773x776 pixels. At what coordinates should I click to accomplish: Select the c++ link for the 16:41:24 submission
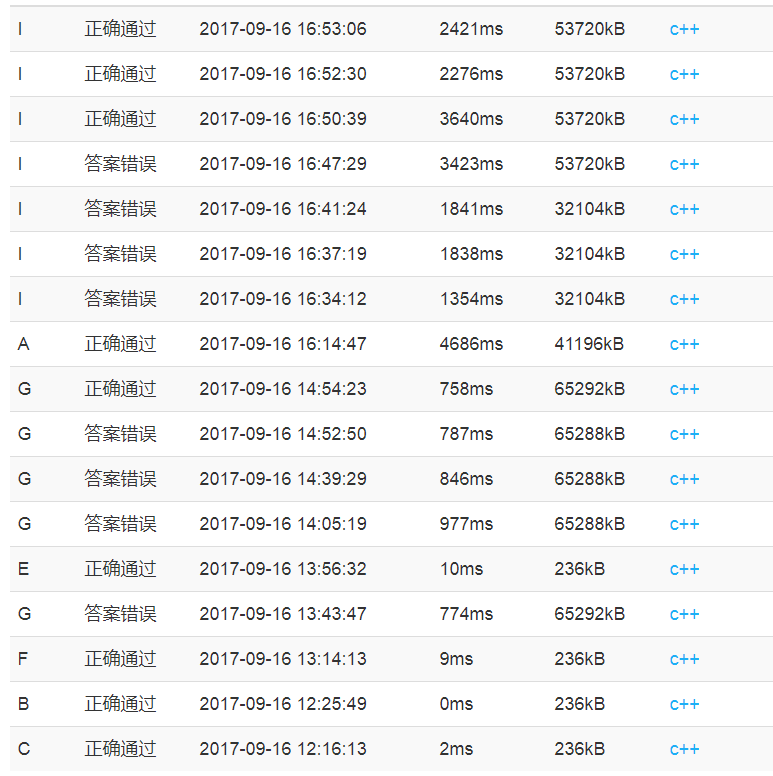pos(684,209)
